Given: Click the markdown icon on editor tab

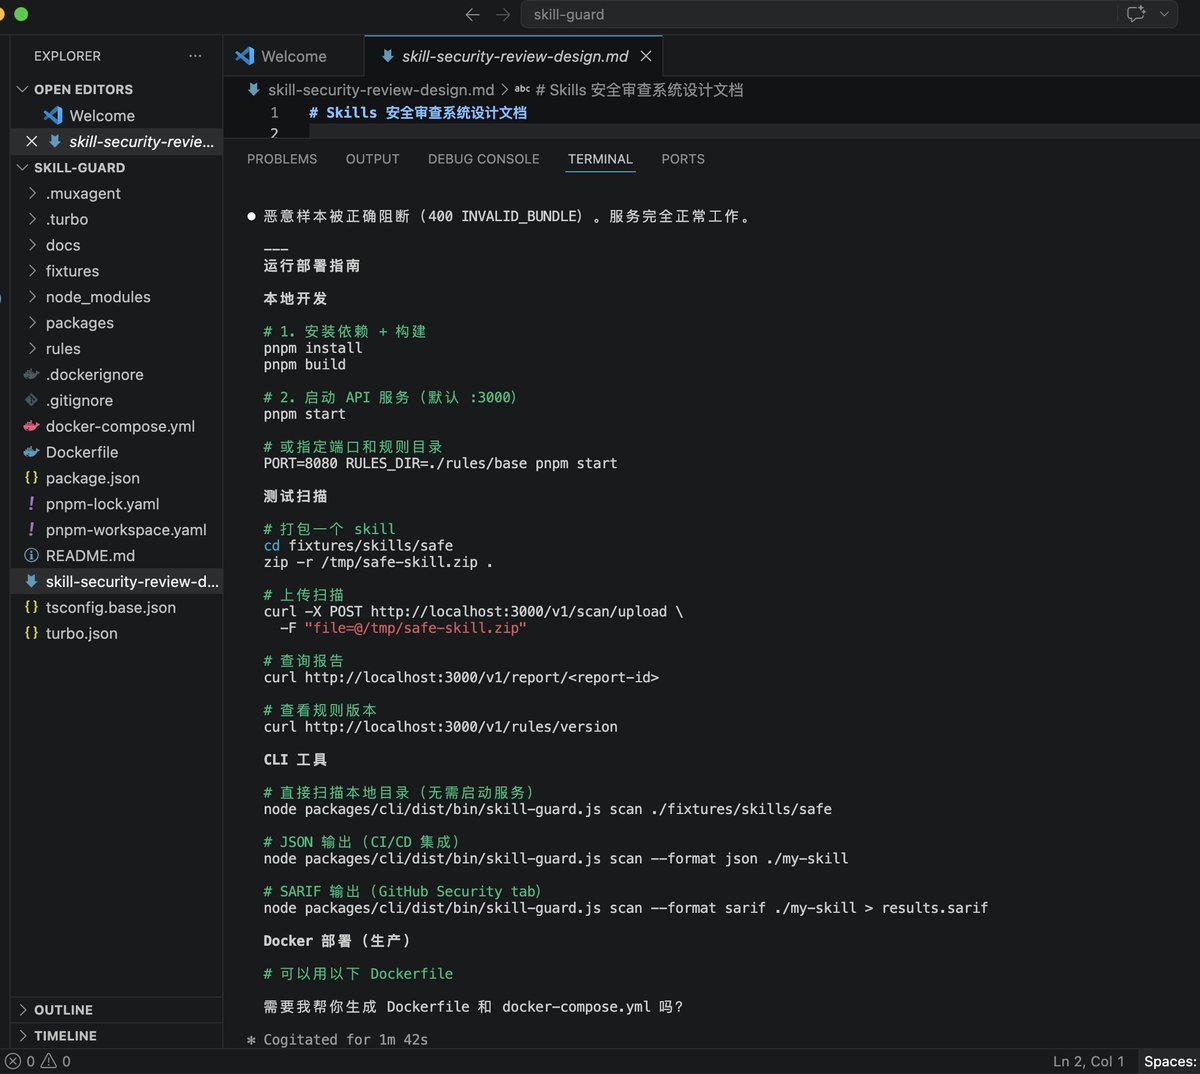Looking at the screenshot, I should pos(388,56).
